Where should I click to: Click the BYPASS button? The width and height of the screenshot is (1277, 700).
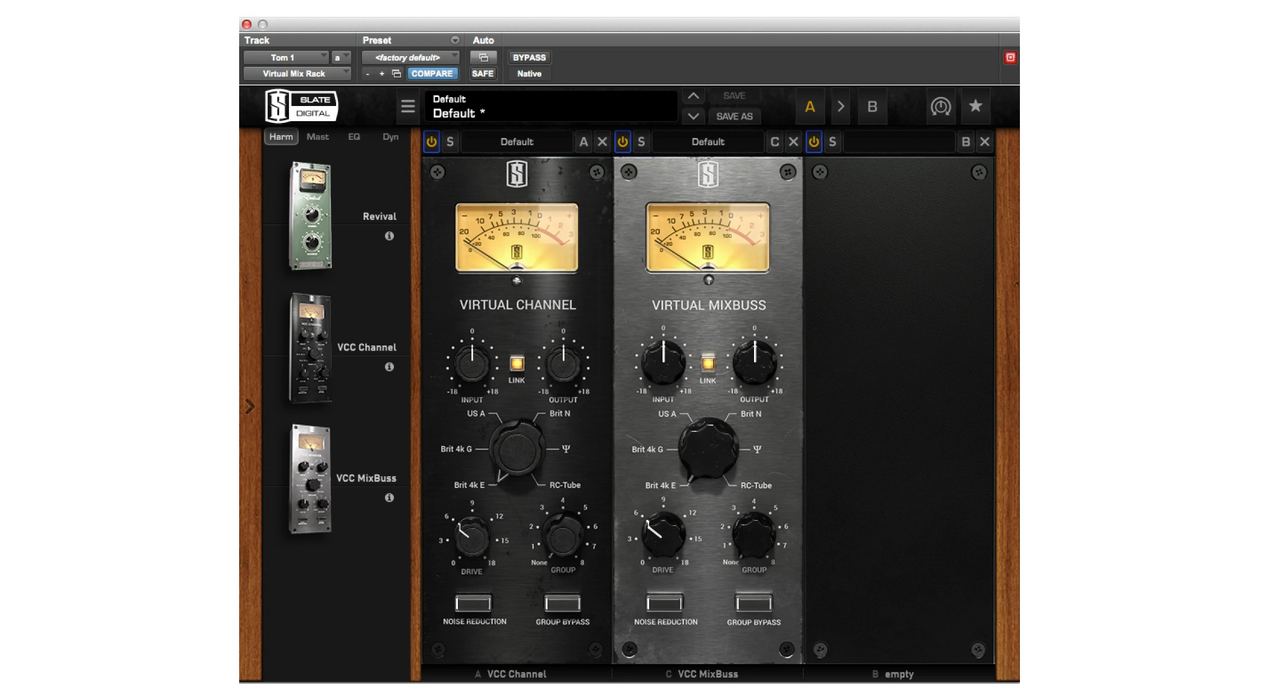click(x=529, y=58)
